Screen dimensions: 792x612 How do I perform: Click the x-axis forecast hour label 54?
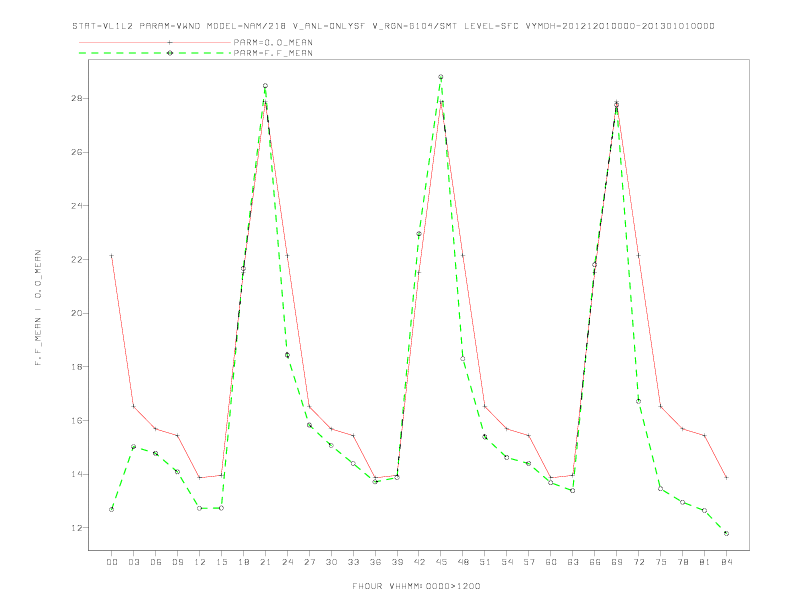(x=507, y=562)
